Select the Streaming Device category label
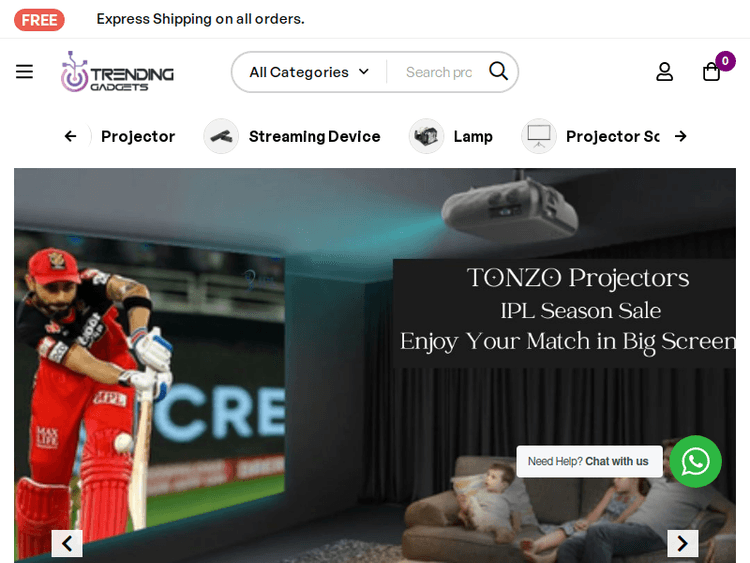The image size is (750, 563). click(x=314, y=137)
